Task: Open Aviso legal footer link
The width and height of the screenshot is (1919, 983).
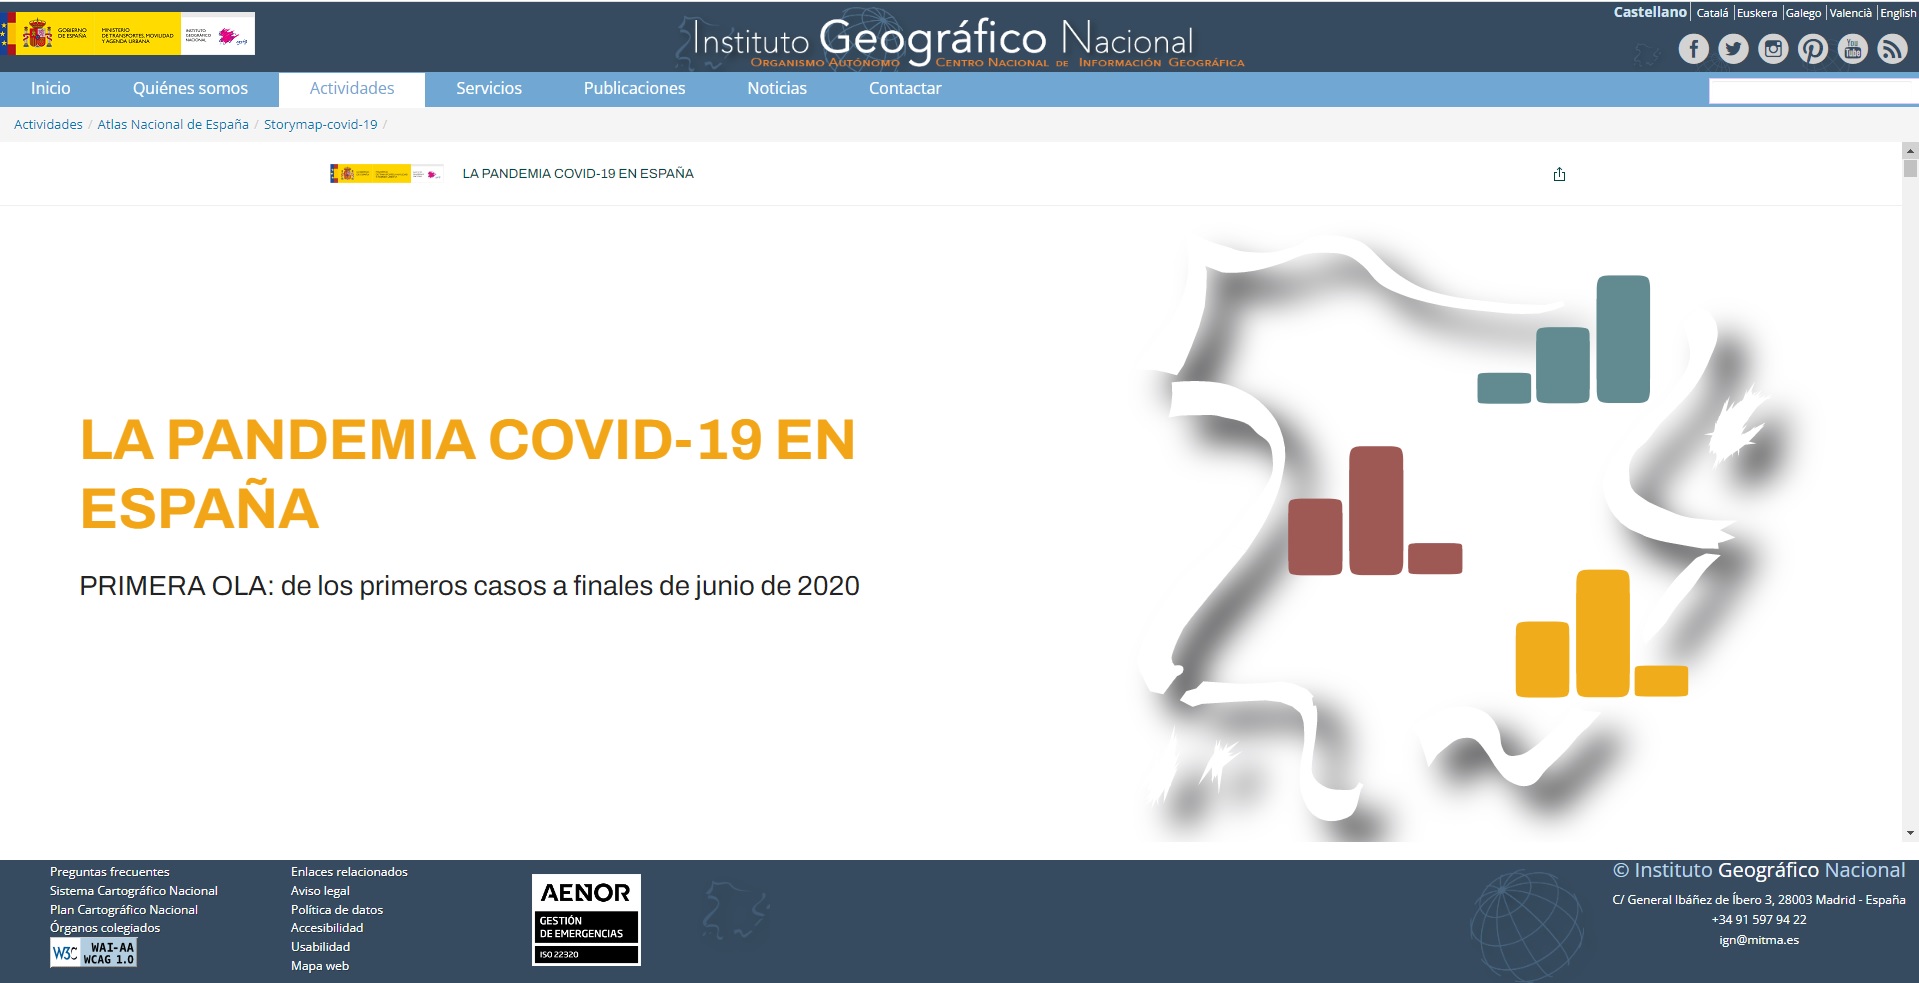Action: point(320,891)
